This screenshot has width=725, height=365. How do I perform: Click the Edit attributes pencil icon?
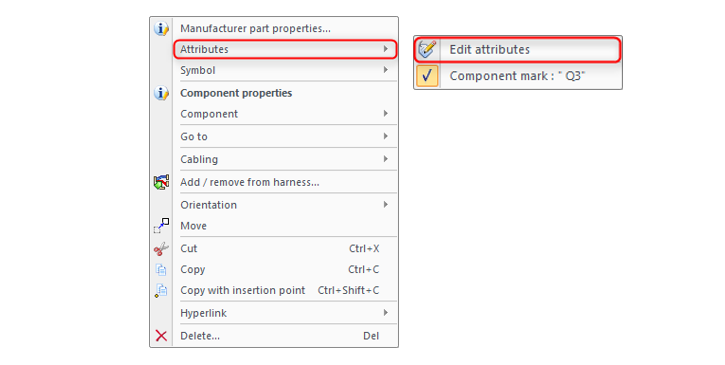[x=427, y=49]
